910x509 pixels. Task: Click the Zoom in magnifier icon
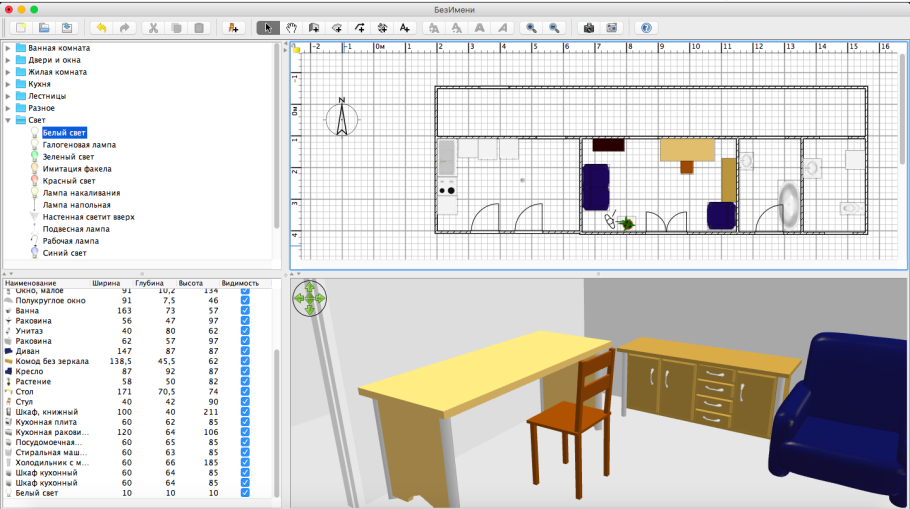(x=531, y=28)
